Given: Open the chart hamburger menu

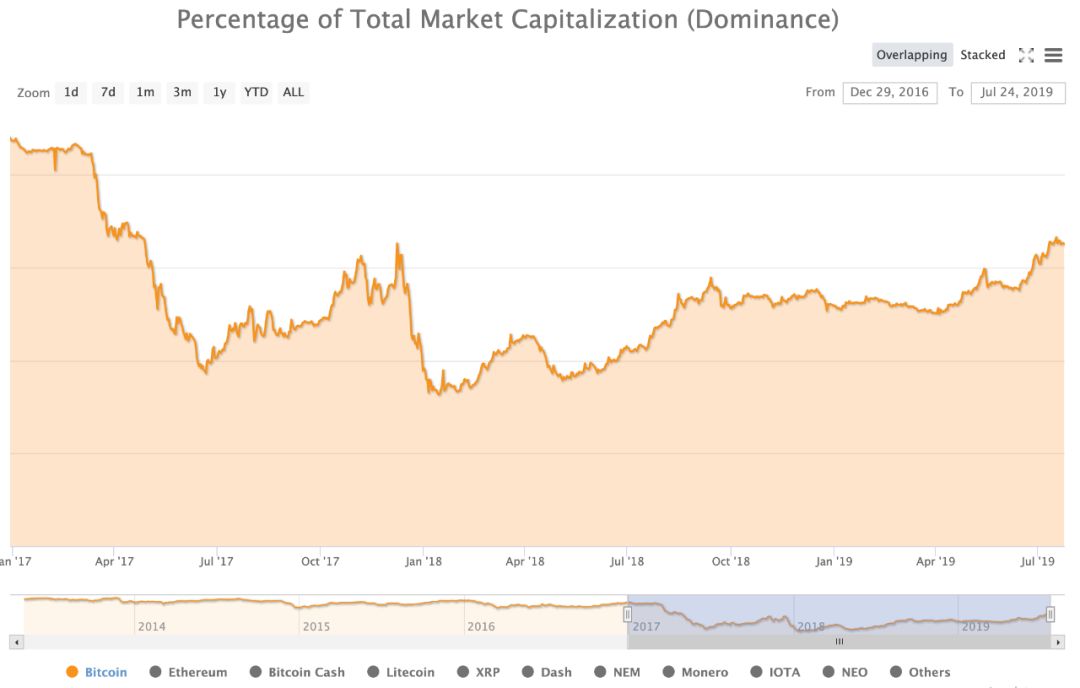Looking at the screenshot, I should point(1053,55).
